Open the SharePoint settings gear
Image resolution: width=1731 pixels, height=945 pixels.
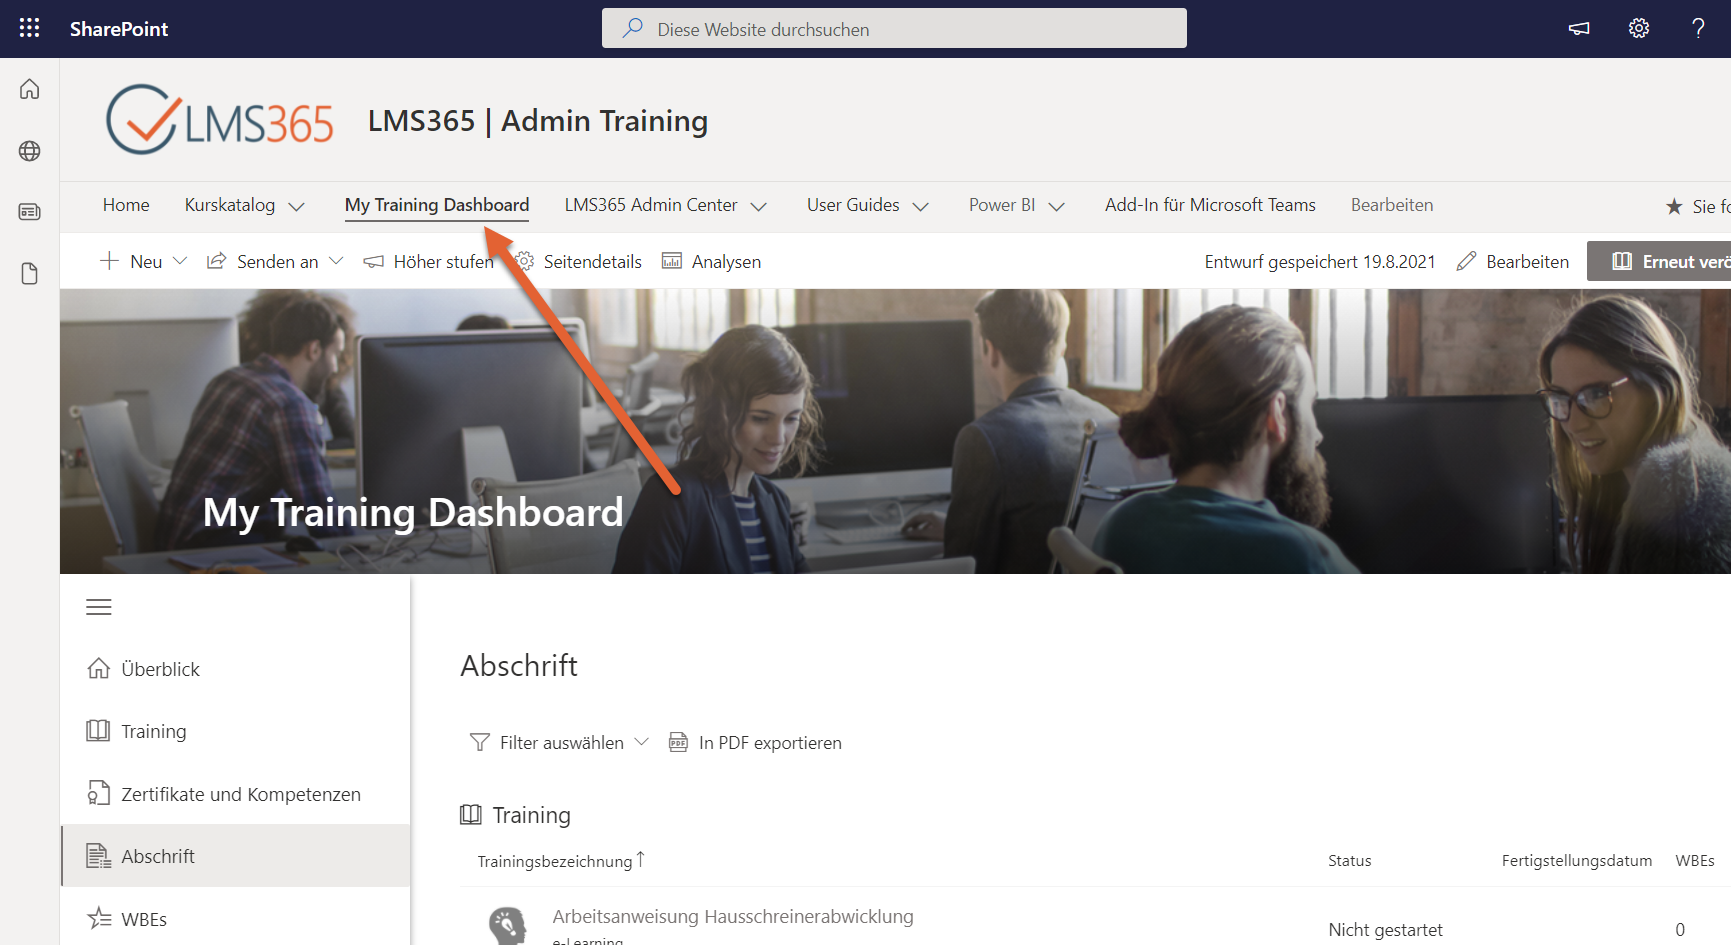tap(1638, 28)
